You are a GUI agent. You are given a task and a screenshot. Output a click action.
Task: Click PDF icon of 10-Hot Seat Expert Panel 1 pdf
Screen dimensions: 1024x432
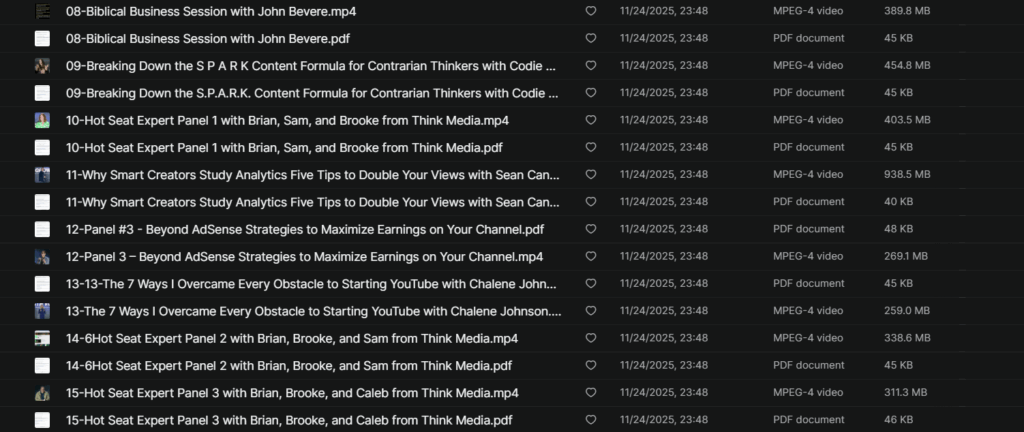(x=42, y=147)
